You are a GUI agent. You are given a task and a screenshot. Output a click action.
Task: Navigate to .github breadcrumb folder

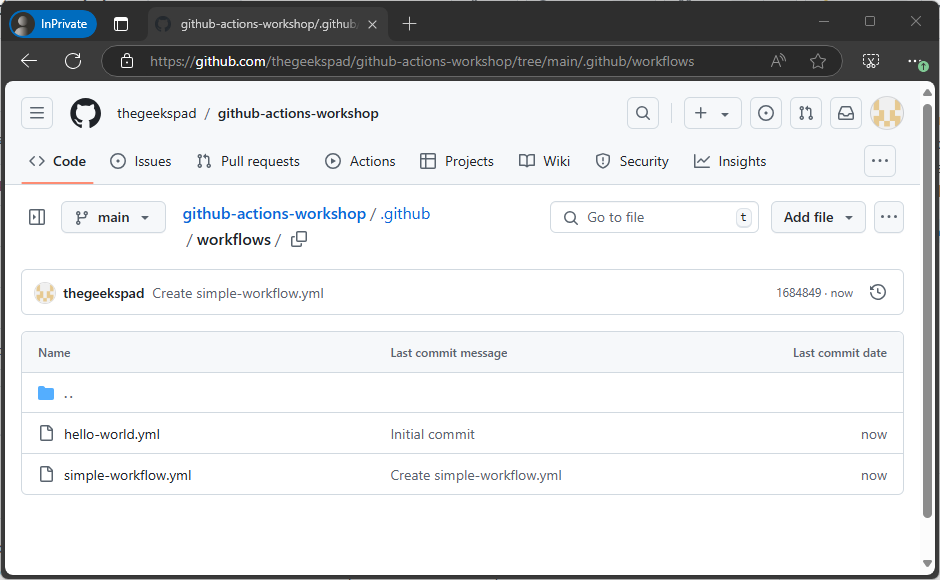tap(406, 214)
